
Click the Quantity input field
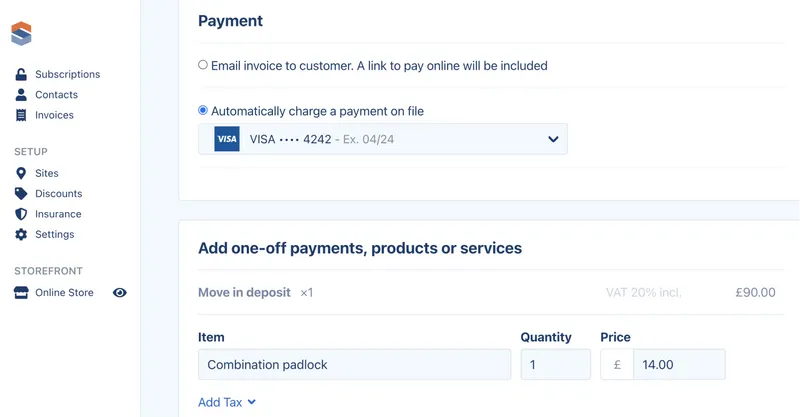tap(556, 364)
